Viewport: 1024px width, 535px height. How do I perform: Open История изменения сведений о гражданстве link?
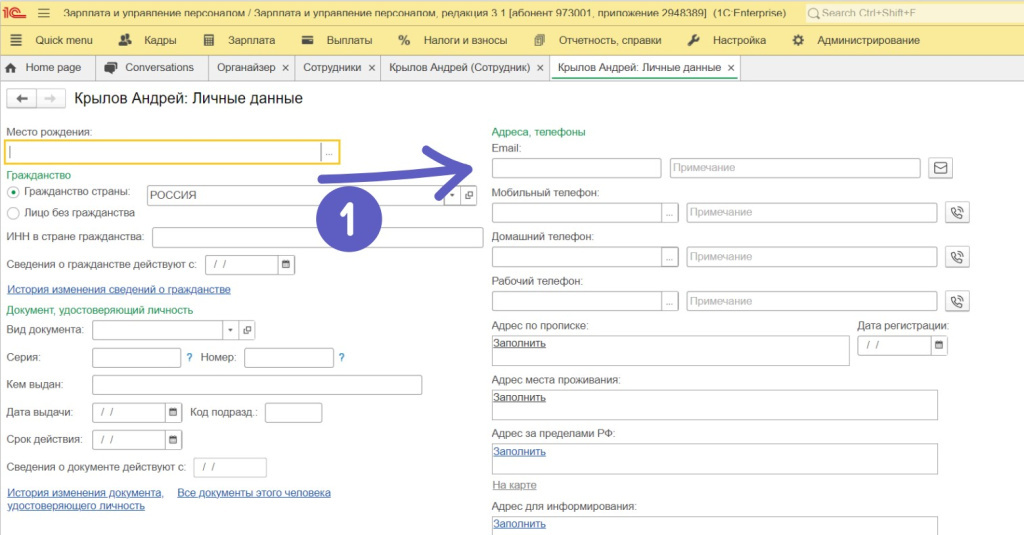[119, 289]
